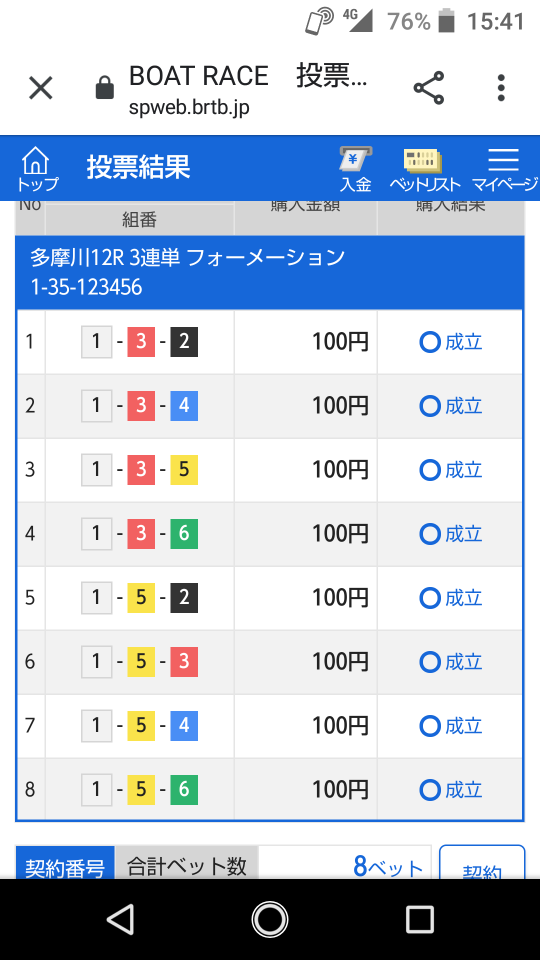540x960 pixels.
Task: Open the マイページ hamburger menu
Action: coord(504,169)
